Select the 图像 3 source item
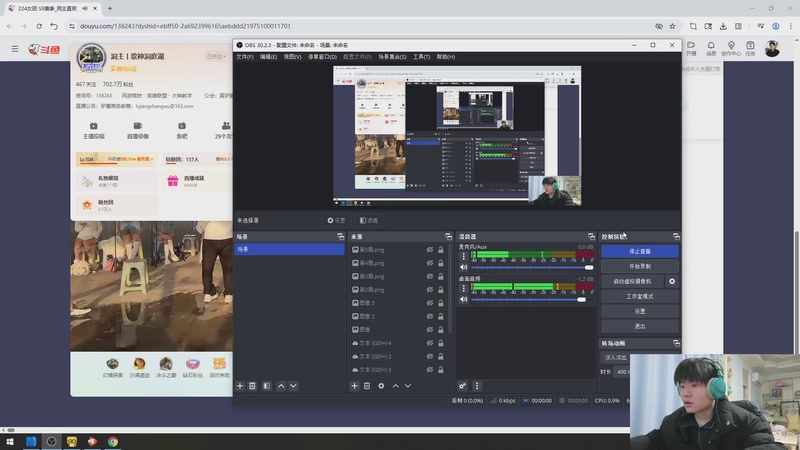The image size is (800, 450). pos(366,303)
